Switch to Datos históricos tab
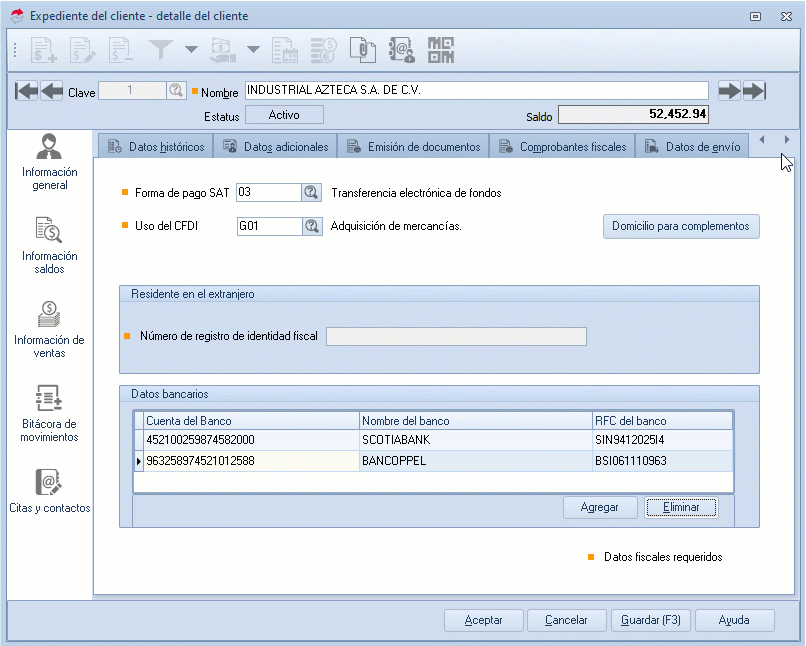Image resolution: width=806 pixels, height=646 pixels. coord(156,147)
